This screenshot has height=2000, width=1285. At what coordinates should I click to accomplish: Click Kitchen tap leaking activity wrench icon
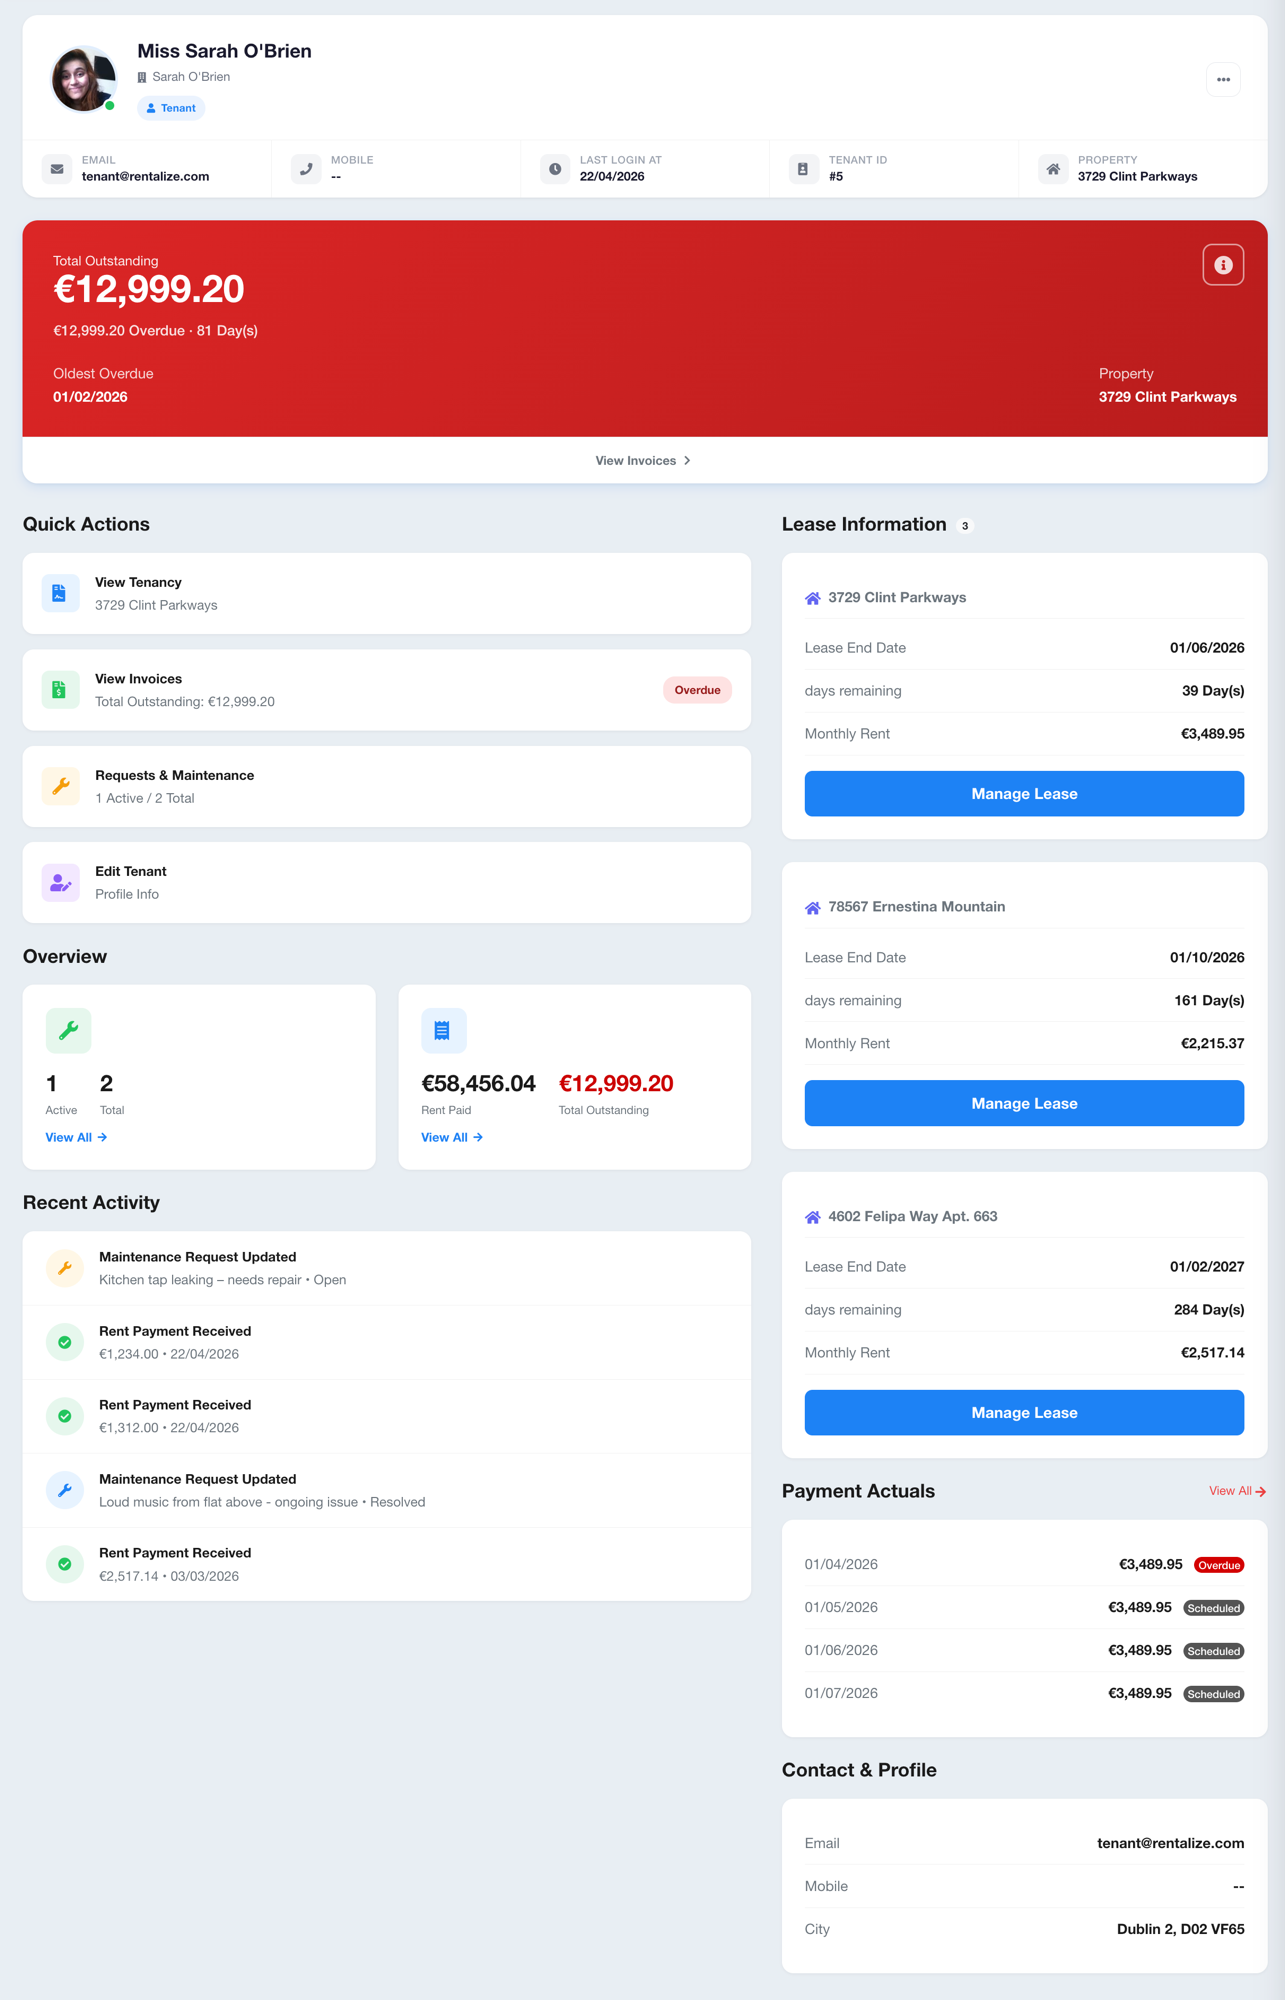(65, 1268)
